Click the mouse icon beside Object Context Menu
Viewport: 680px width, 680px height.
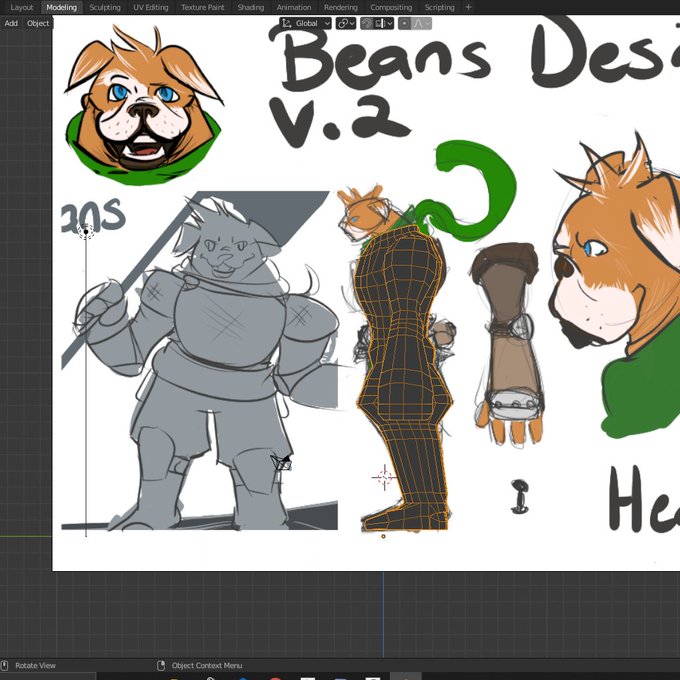161,665
